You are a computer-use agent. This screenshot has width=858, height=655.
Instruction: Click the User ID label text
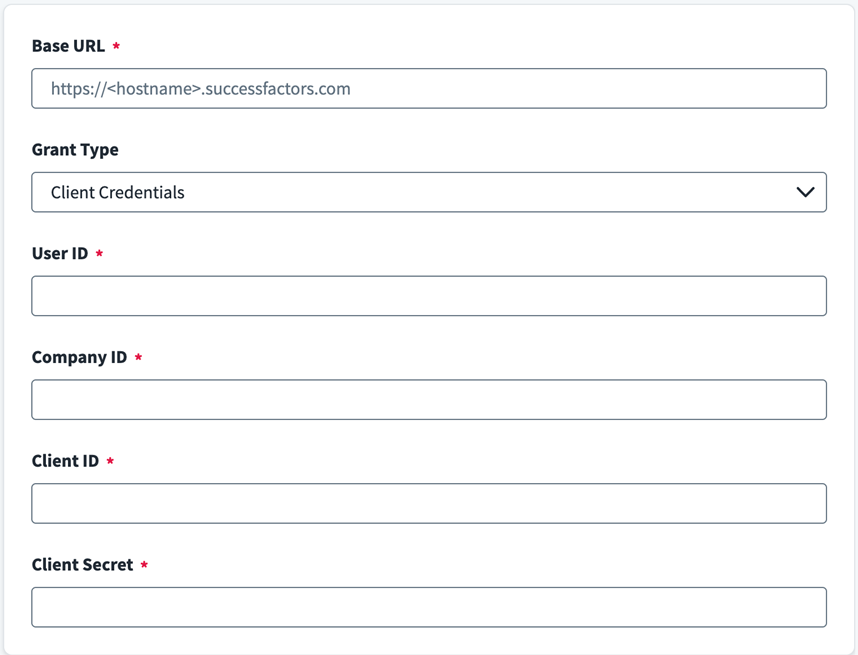coord(60,254)
